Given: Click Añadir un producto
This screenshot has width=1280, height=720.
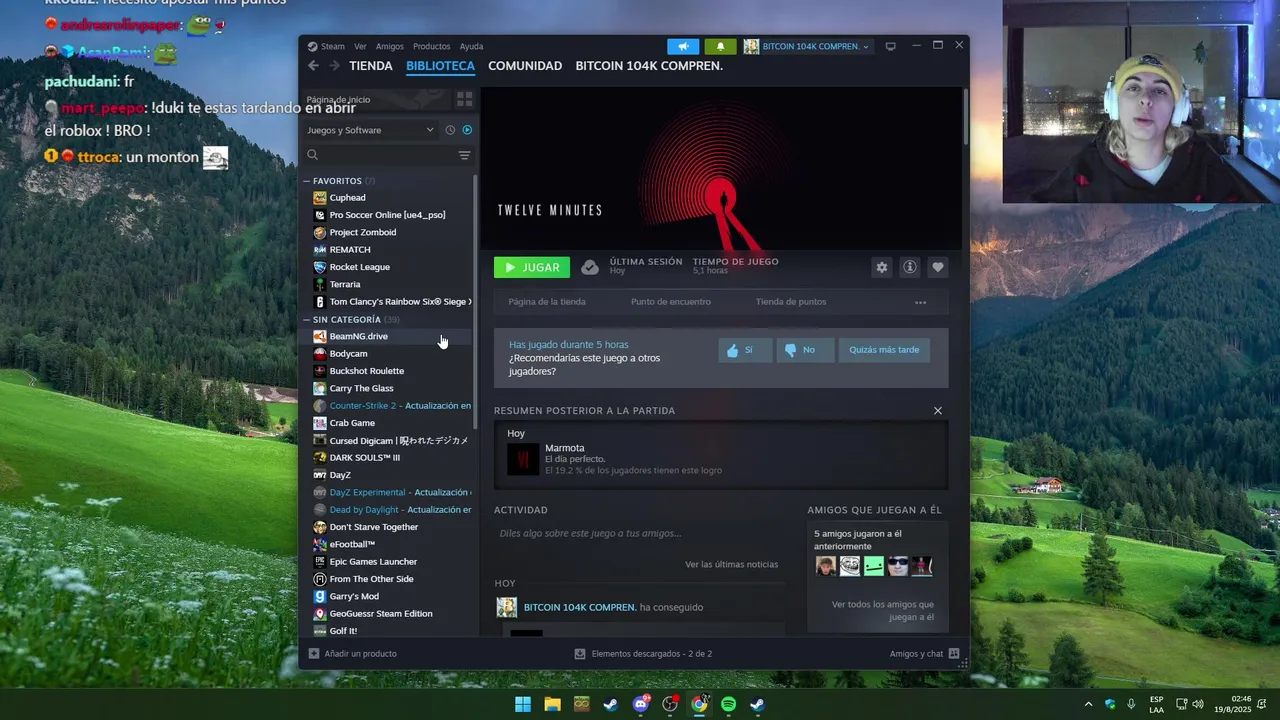Looking at the screenshot, I should 353,654.
